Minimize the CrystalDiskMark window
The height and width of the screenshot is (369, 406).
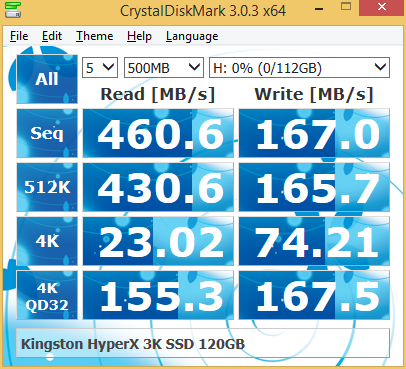coord(319,8)
